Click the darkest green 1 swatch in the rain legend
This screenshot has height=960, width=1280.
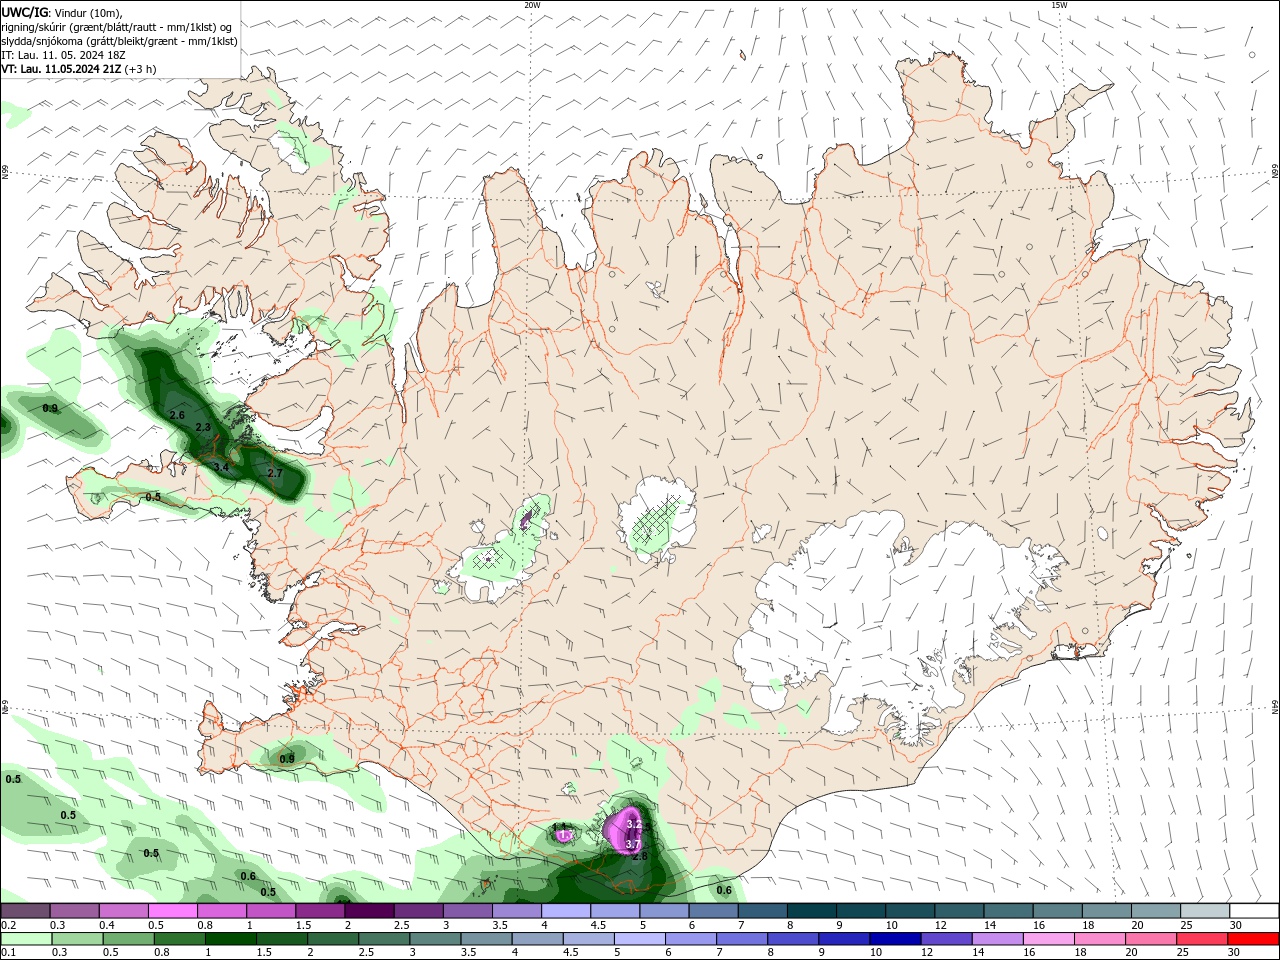tap(231, 939)
